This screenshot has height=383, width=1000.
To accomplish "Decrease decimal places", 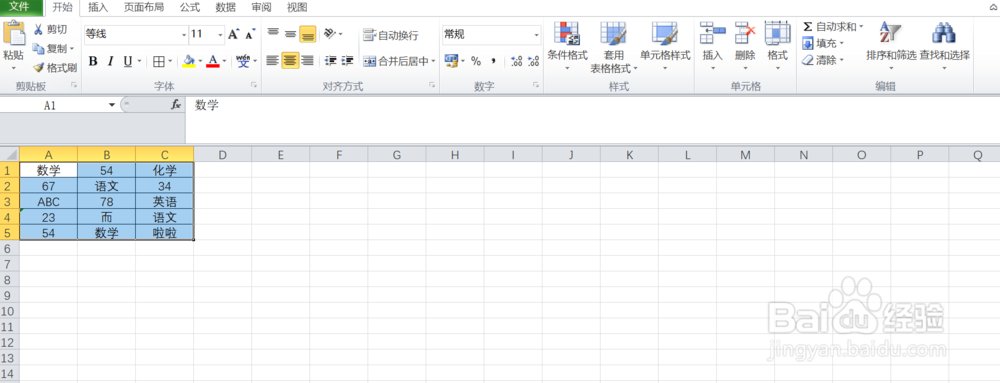I will (x=534, y=61).
